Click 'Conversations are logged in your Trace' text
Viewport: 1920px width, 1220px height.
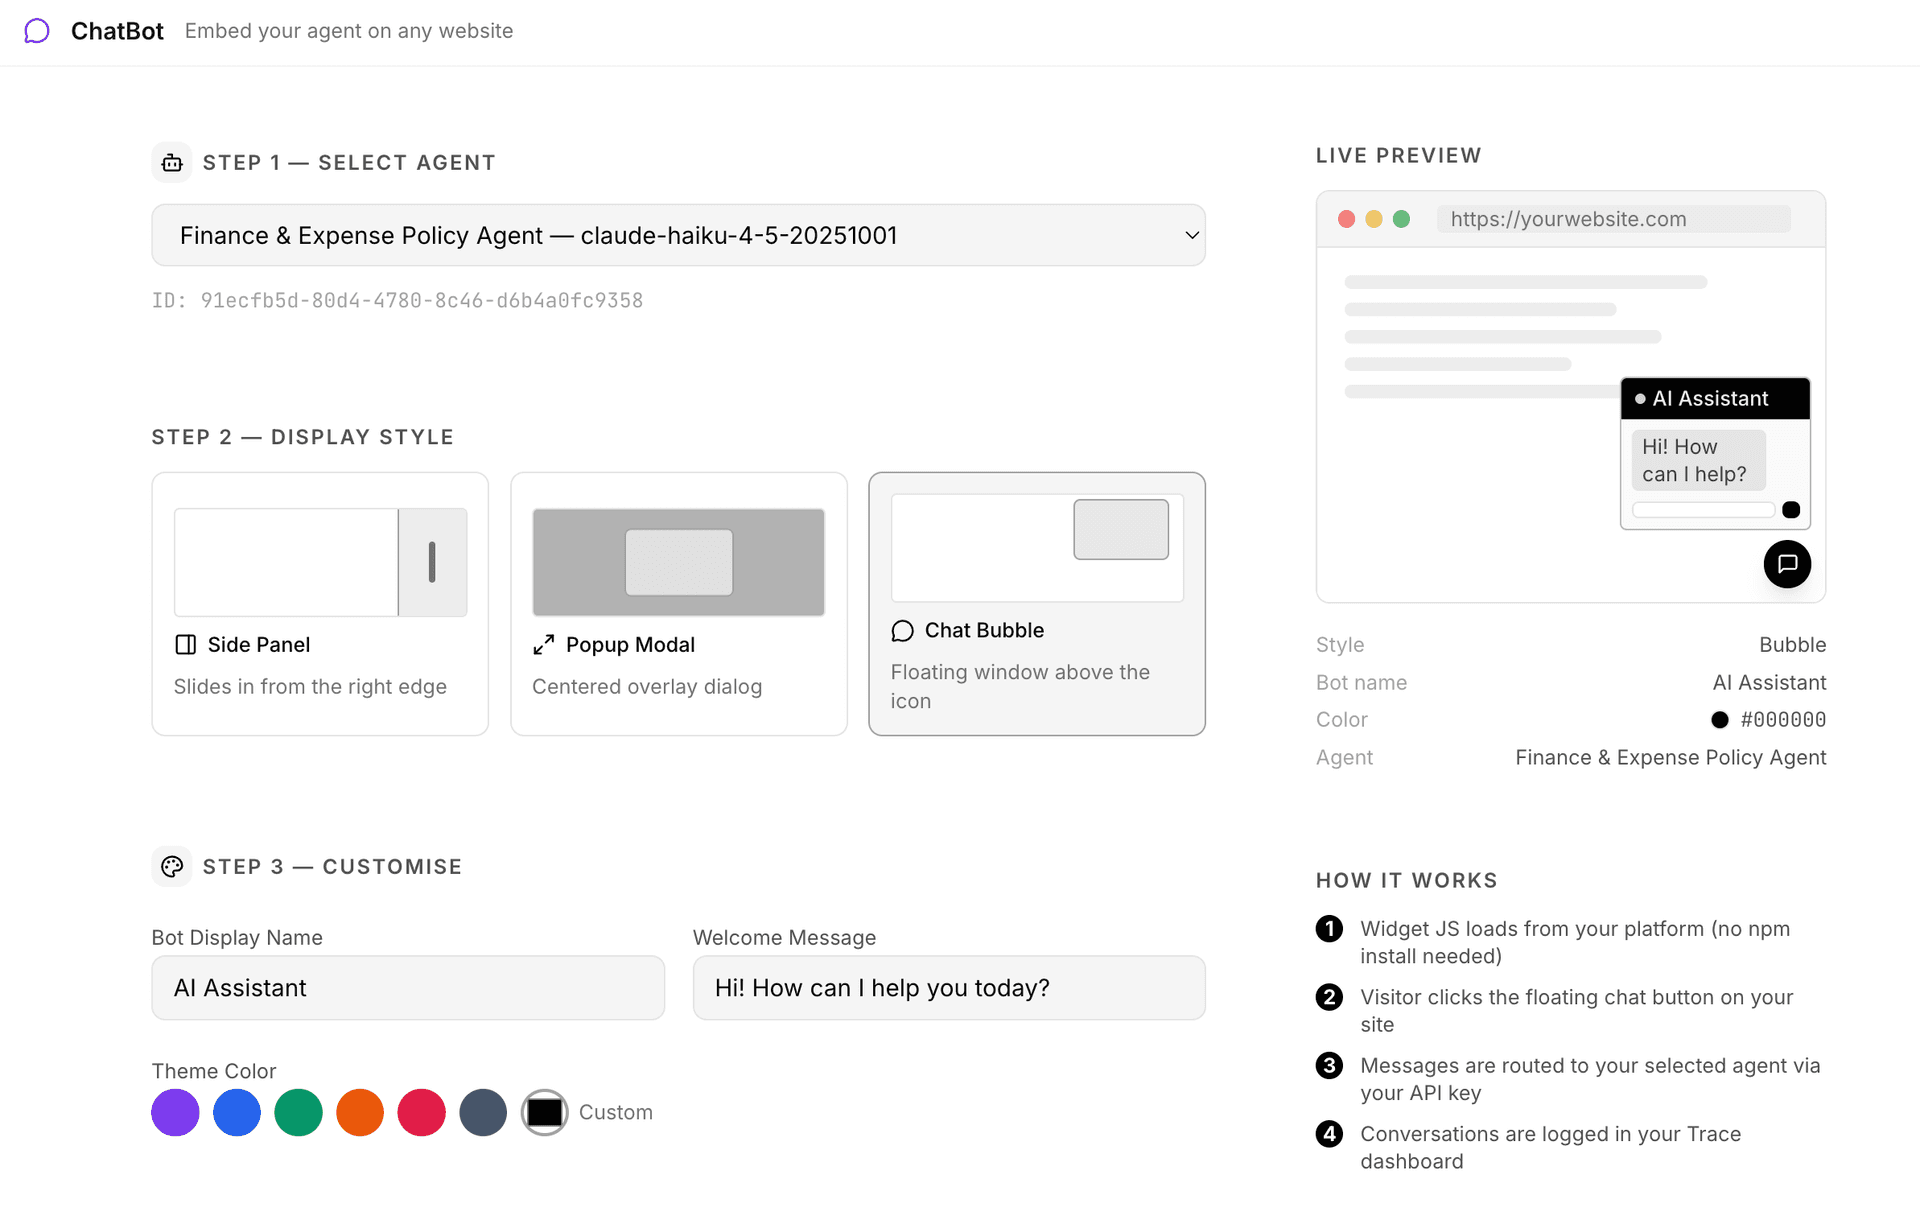(x=1550, y=1148)
